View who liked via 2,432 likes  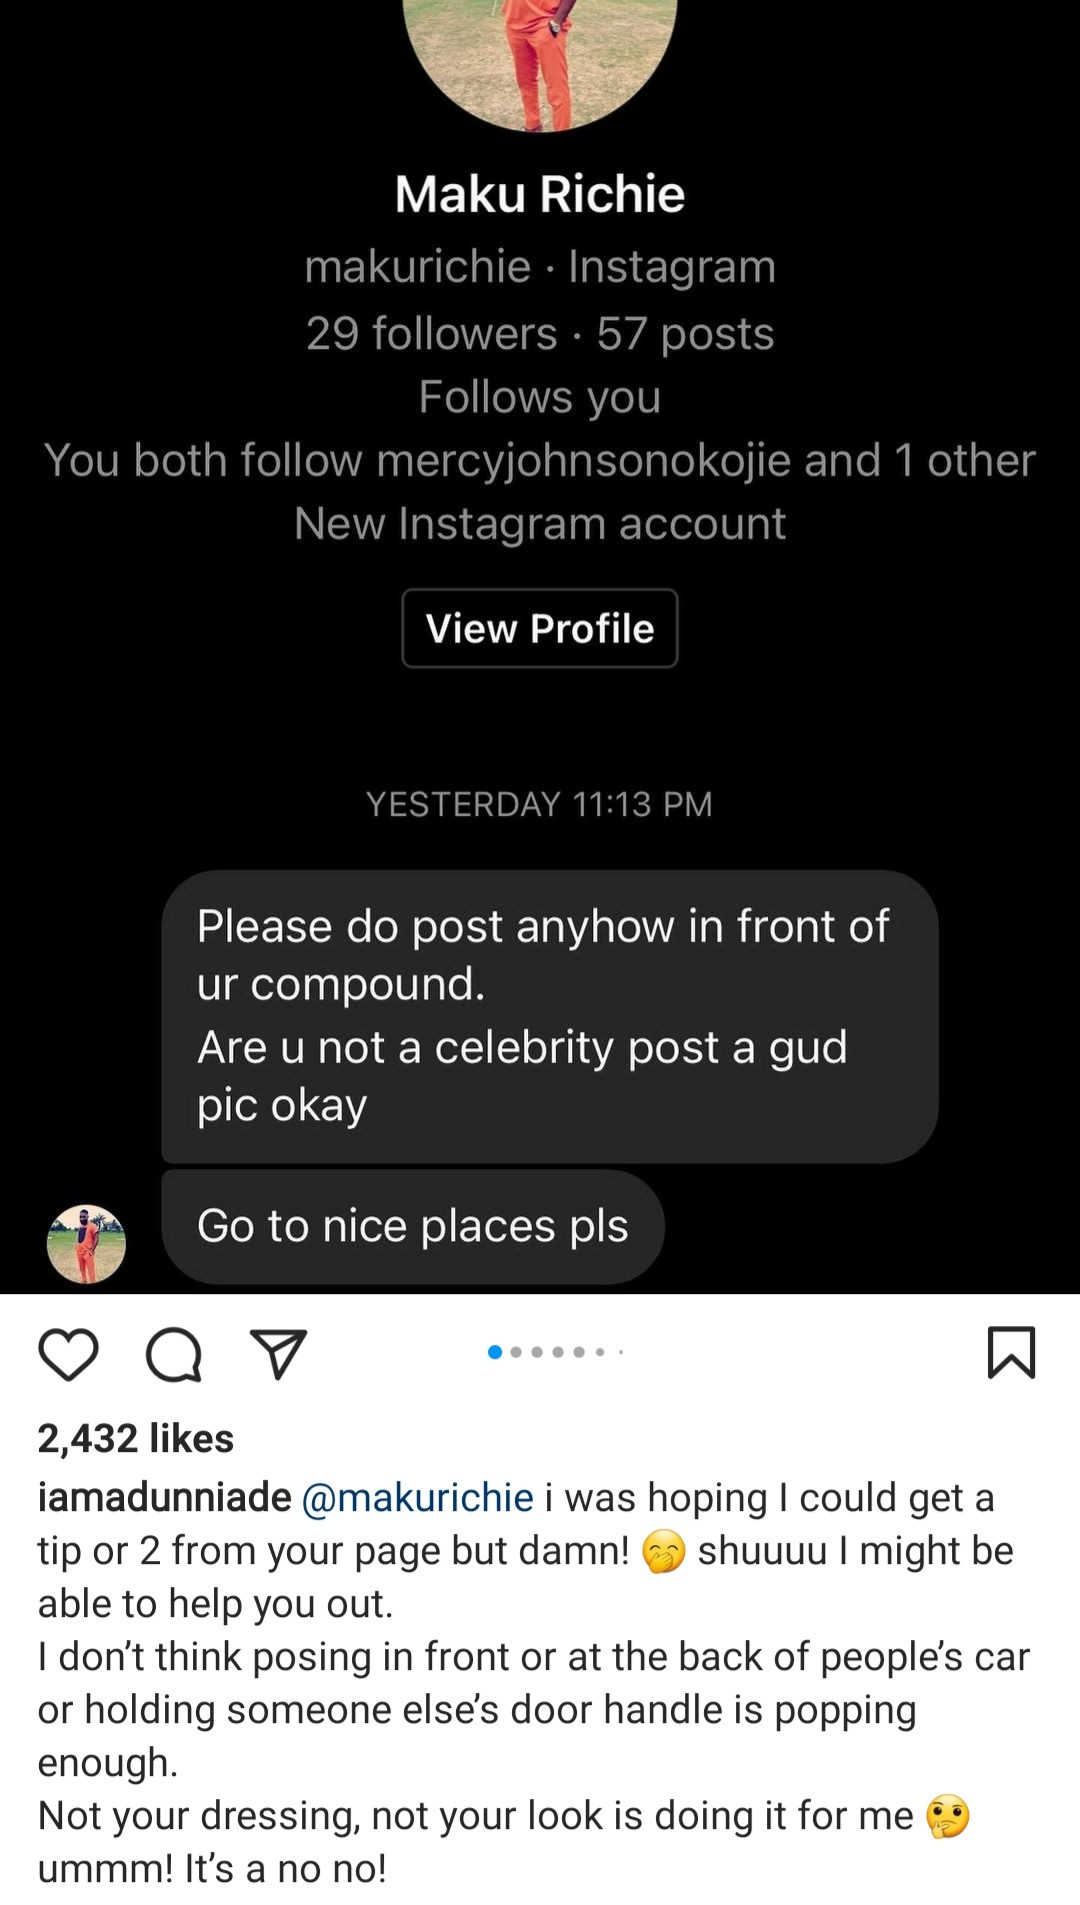pyautogui.click(x=136, y=1438)
